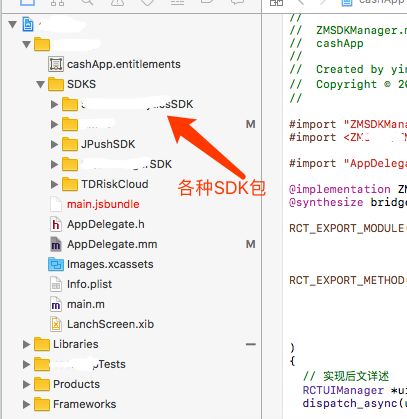Image resolution: width=407 pixels, height=419 pixels.
Task: Expand the Products group
Action: pyautogui.click(x=26, y=384)
